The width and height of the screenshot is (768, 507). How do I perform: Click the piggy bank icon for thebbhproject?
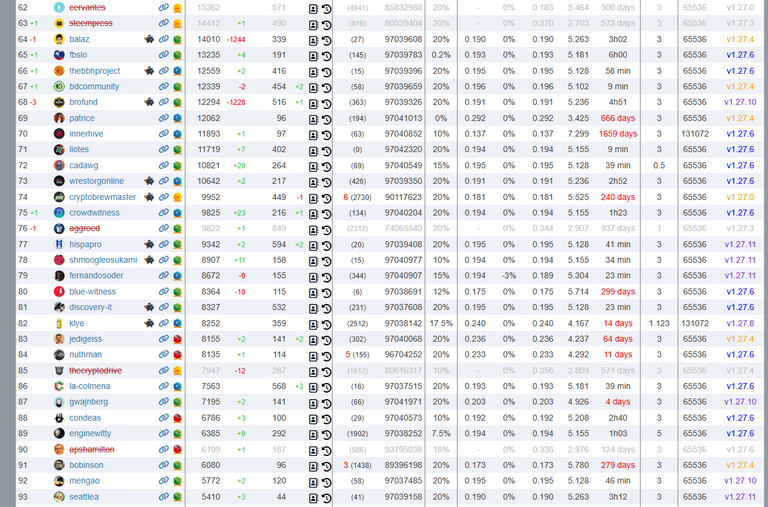(149, 71)
